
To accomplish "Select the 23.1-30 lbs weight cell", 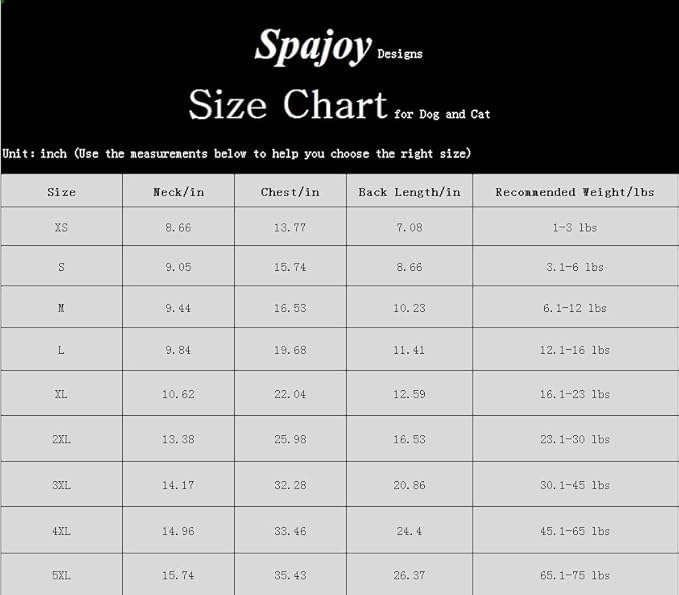I will [x=575, y=439].
